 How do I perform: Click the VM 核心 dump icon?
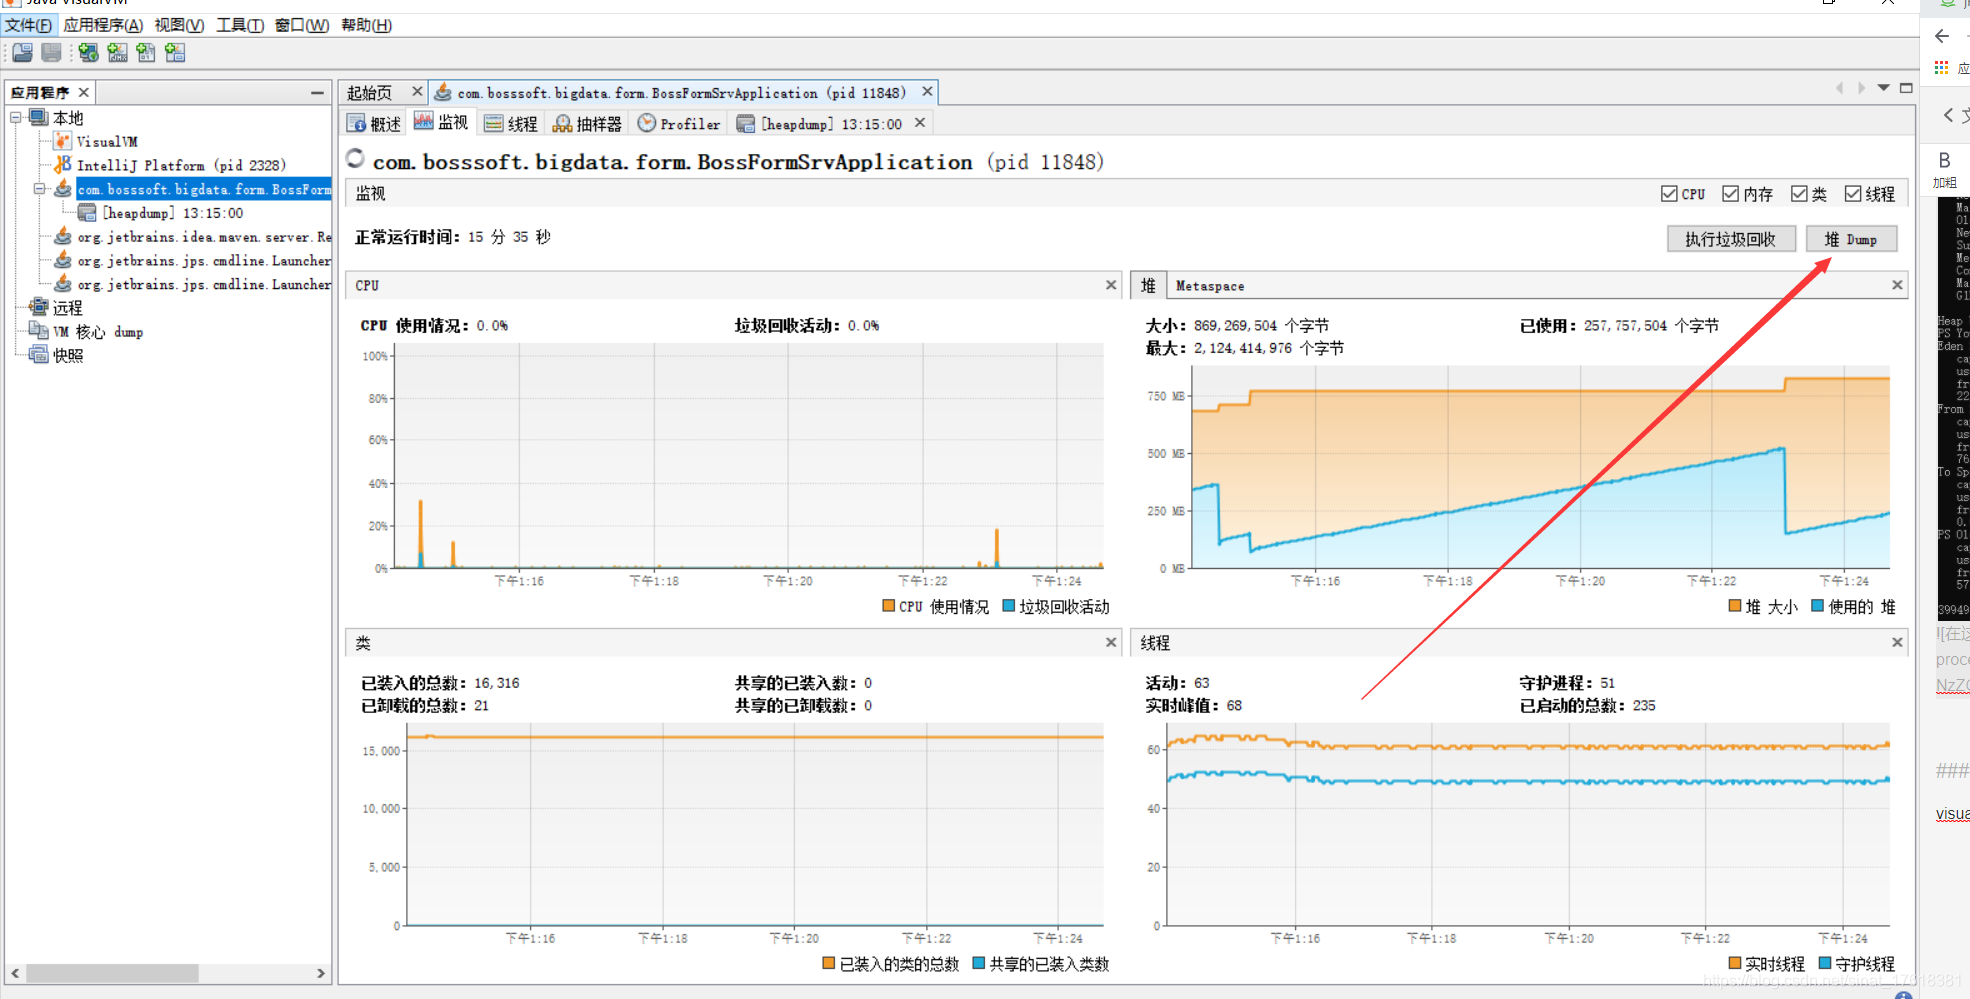(x=39, y=331)
